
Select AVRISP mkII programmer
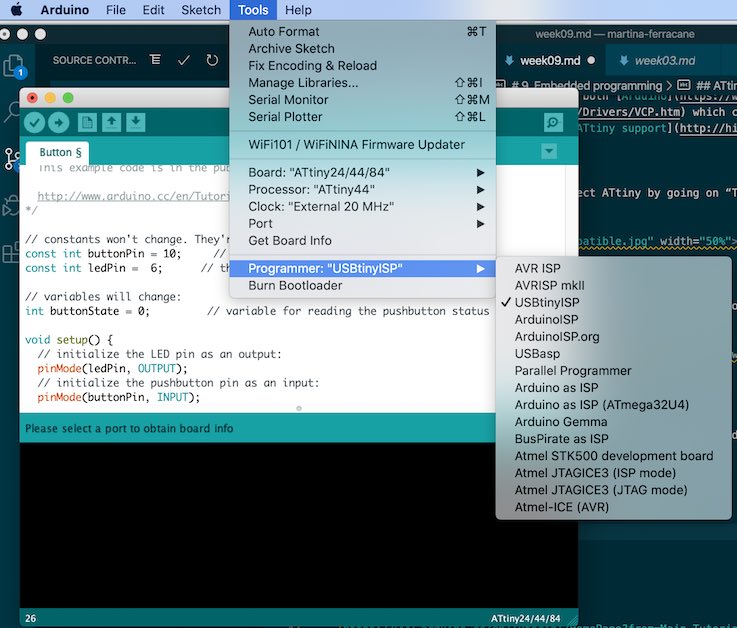click(613, 285)
